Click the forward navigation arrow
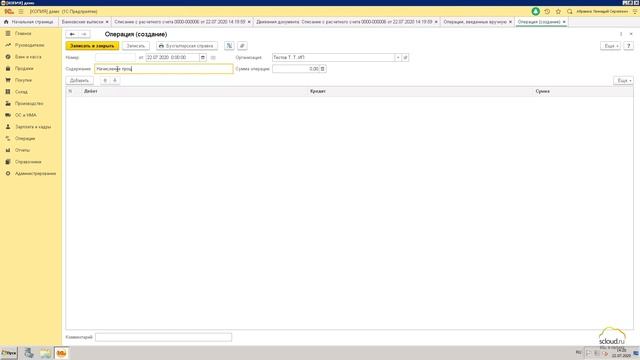The image size is (640, 360). tap(84, 34)
